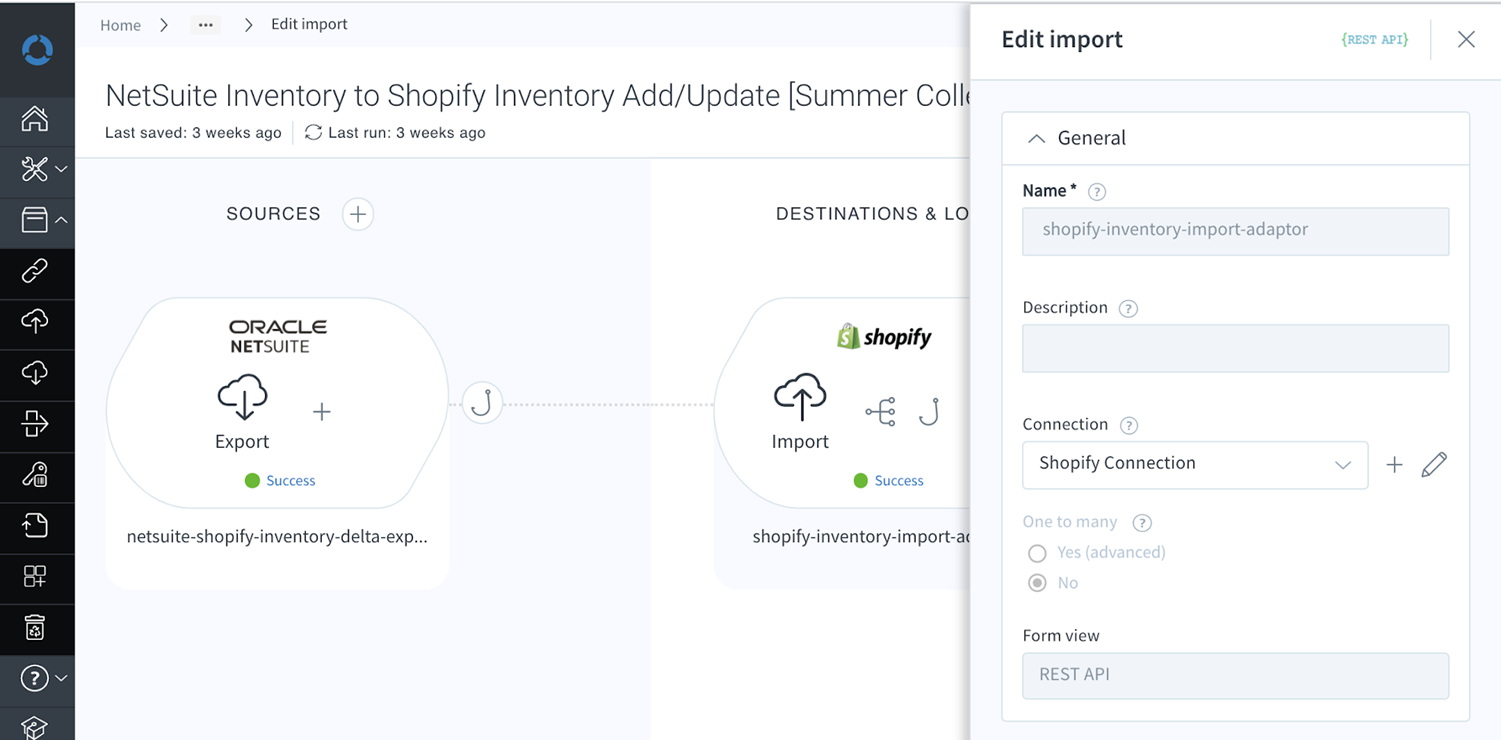
Task: Expand the Help menu chevron in sidebar
Action: [61, 678]
